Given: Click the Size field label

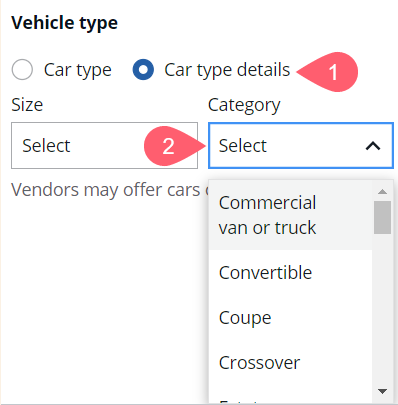Looking at the screenshot, I should coord(27,105).
